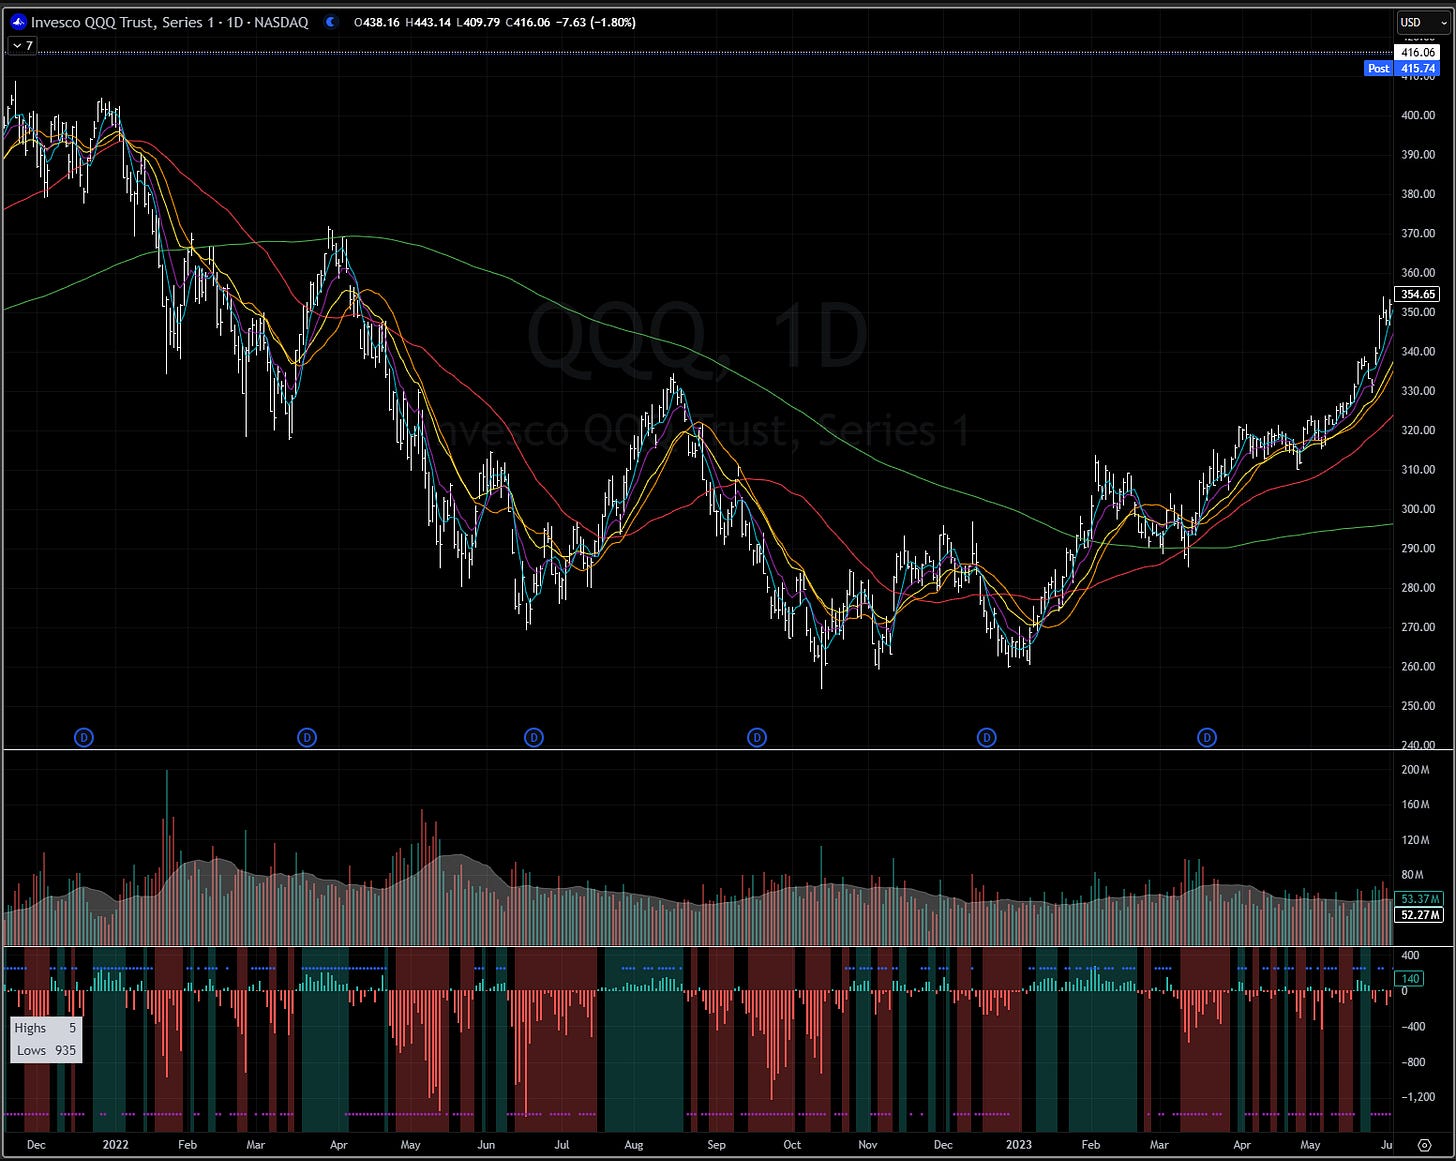Click the 354.65 price axis label
The width and height of the screenshot is (1456, 1161).
(1418, 294)
